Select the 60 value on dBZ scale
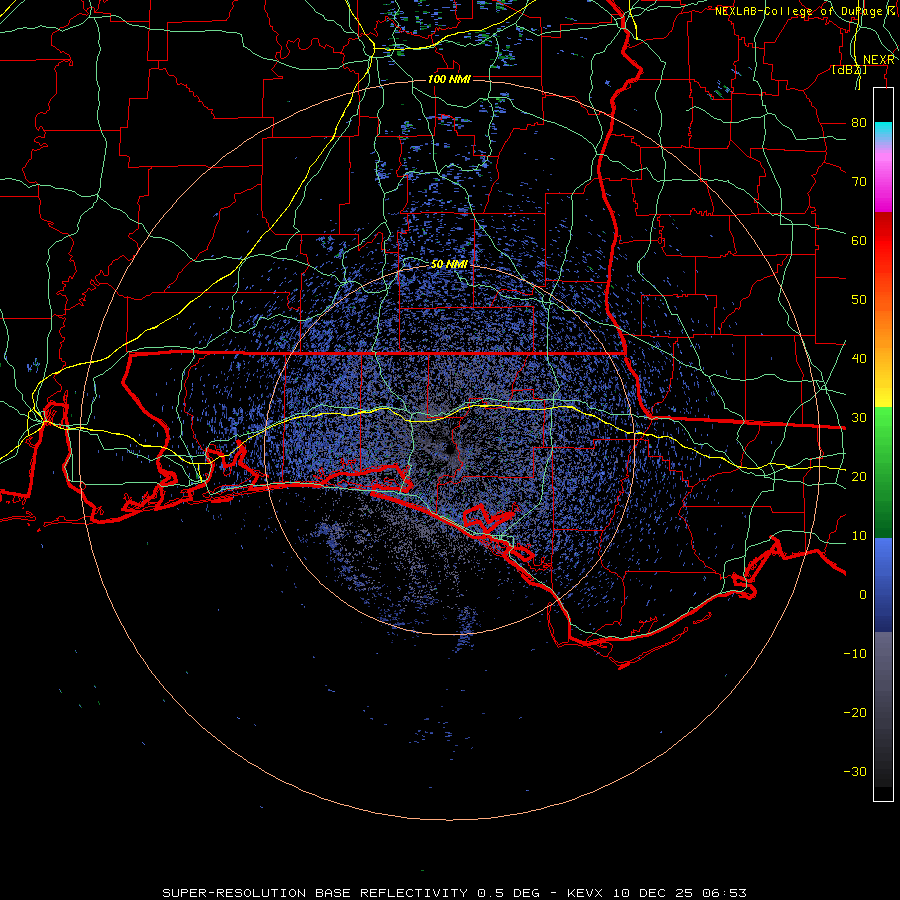 (x=859, y=240)
